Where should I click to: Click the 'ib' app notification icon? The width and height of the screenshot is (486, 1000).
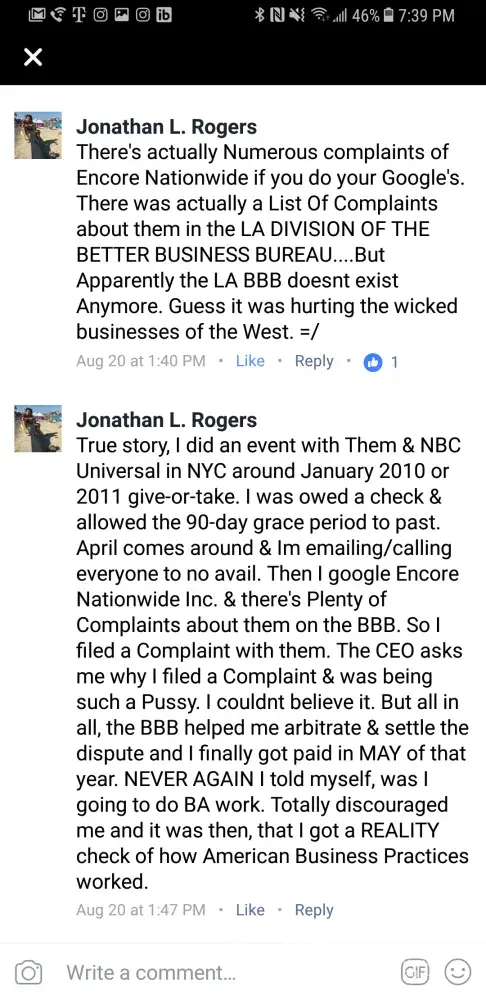pyautogui.click(x=163, y=15)
